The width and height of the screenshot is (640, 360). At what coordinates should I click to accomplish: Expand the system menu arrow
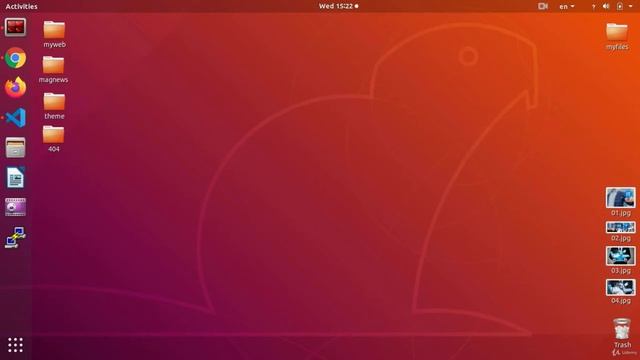631,6
